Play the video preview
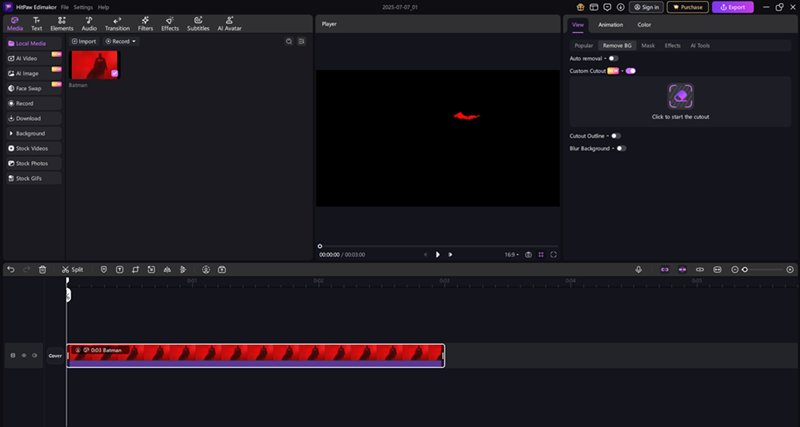Screen dimensions: 800x427 437,255
